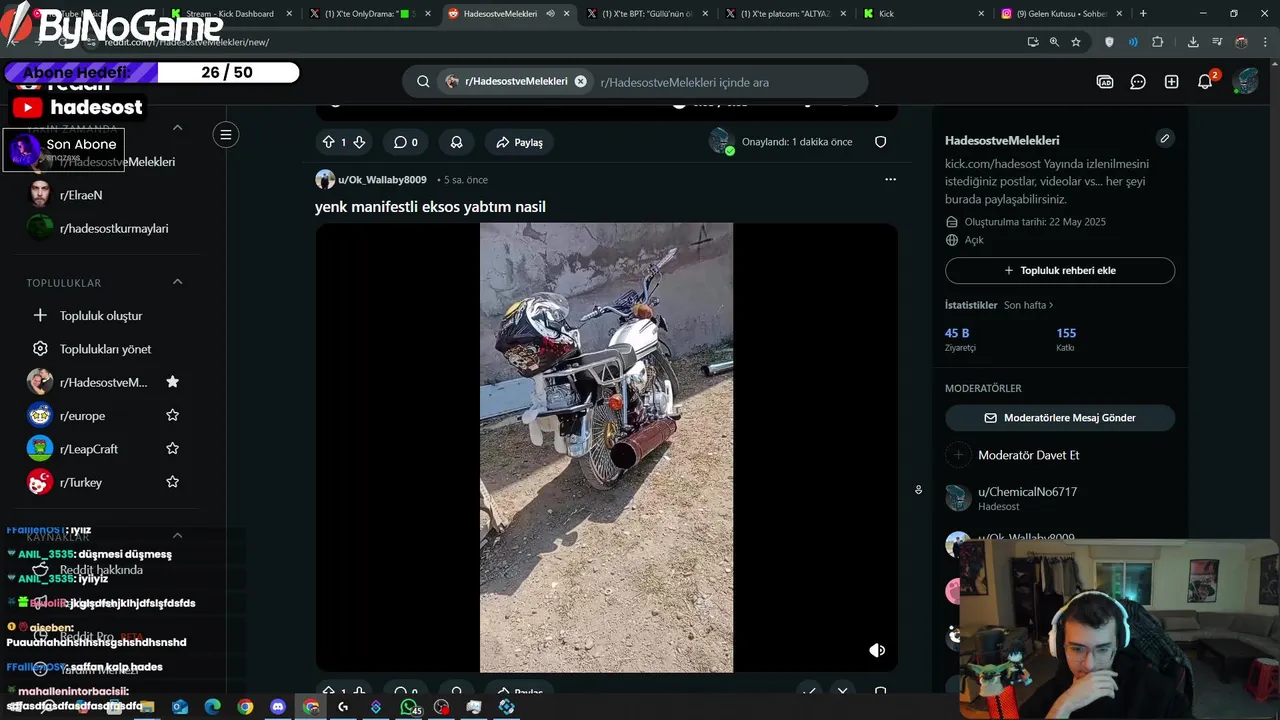Collapse the TOPLULUKLAR section
This screenshot has height=720, width=1280.
point(177,282)
